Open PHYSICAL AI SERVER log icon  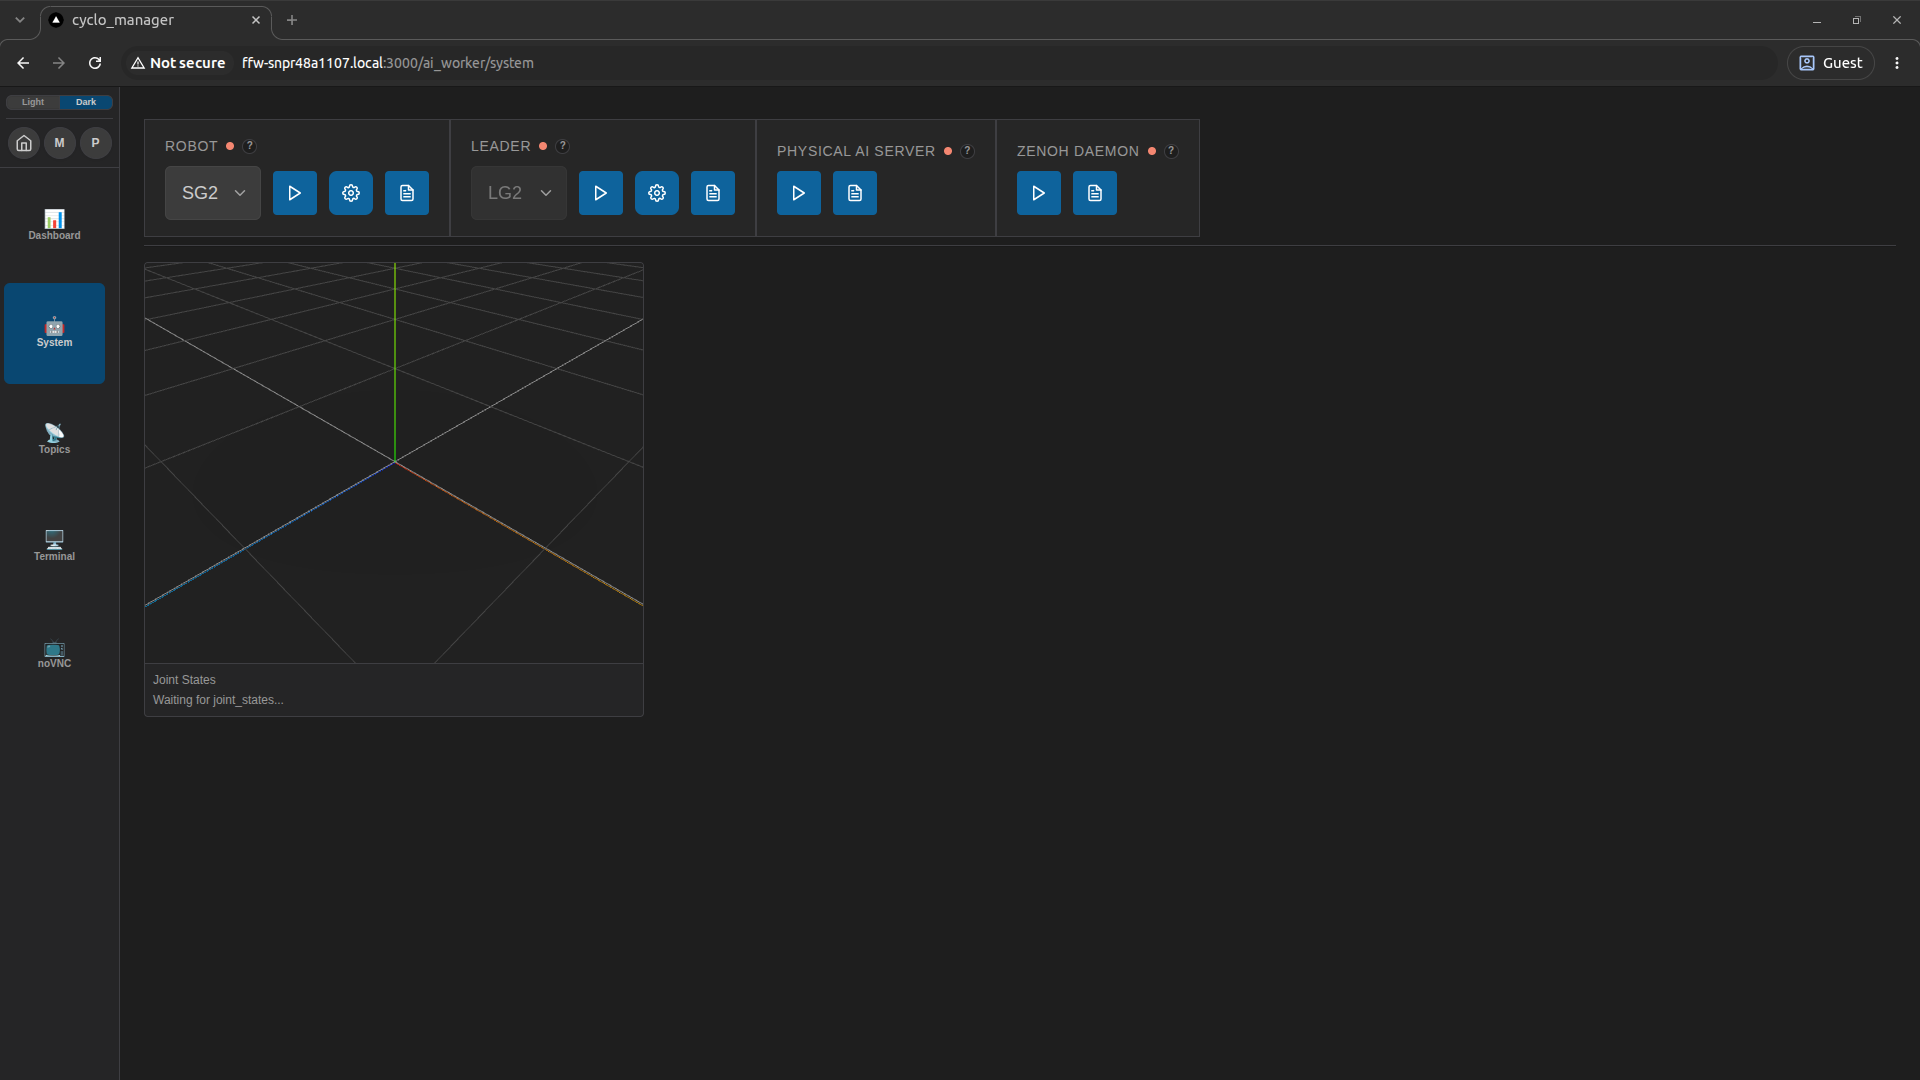[x=855, y=193]
